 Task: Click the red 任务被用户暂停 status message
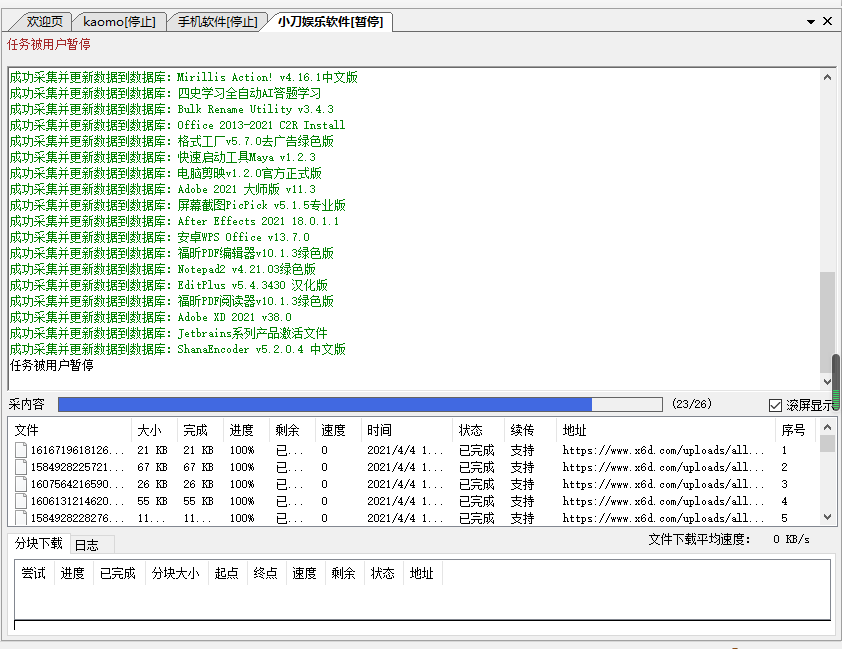[49, 44]
